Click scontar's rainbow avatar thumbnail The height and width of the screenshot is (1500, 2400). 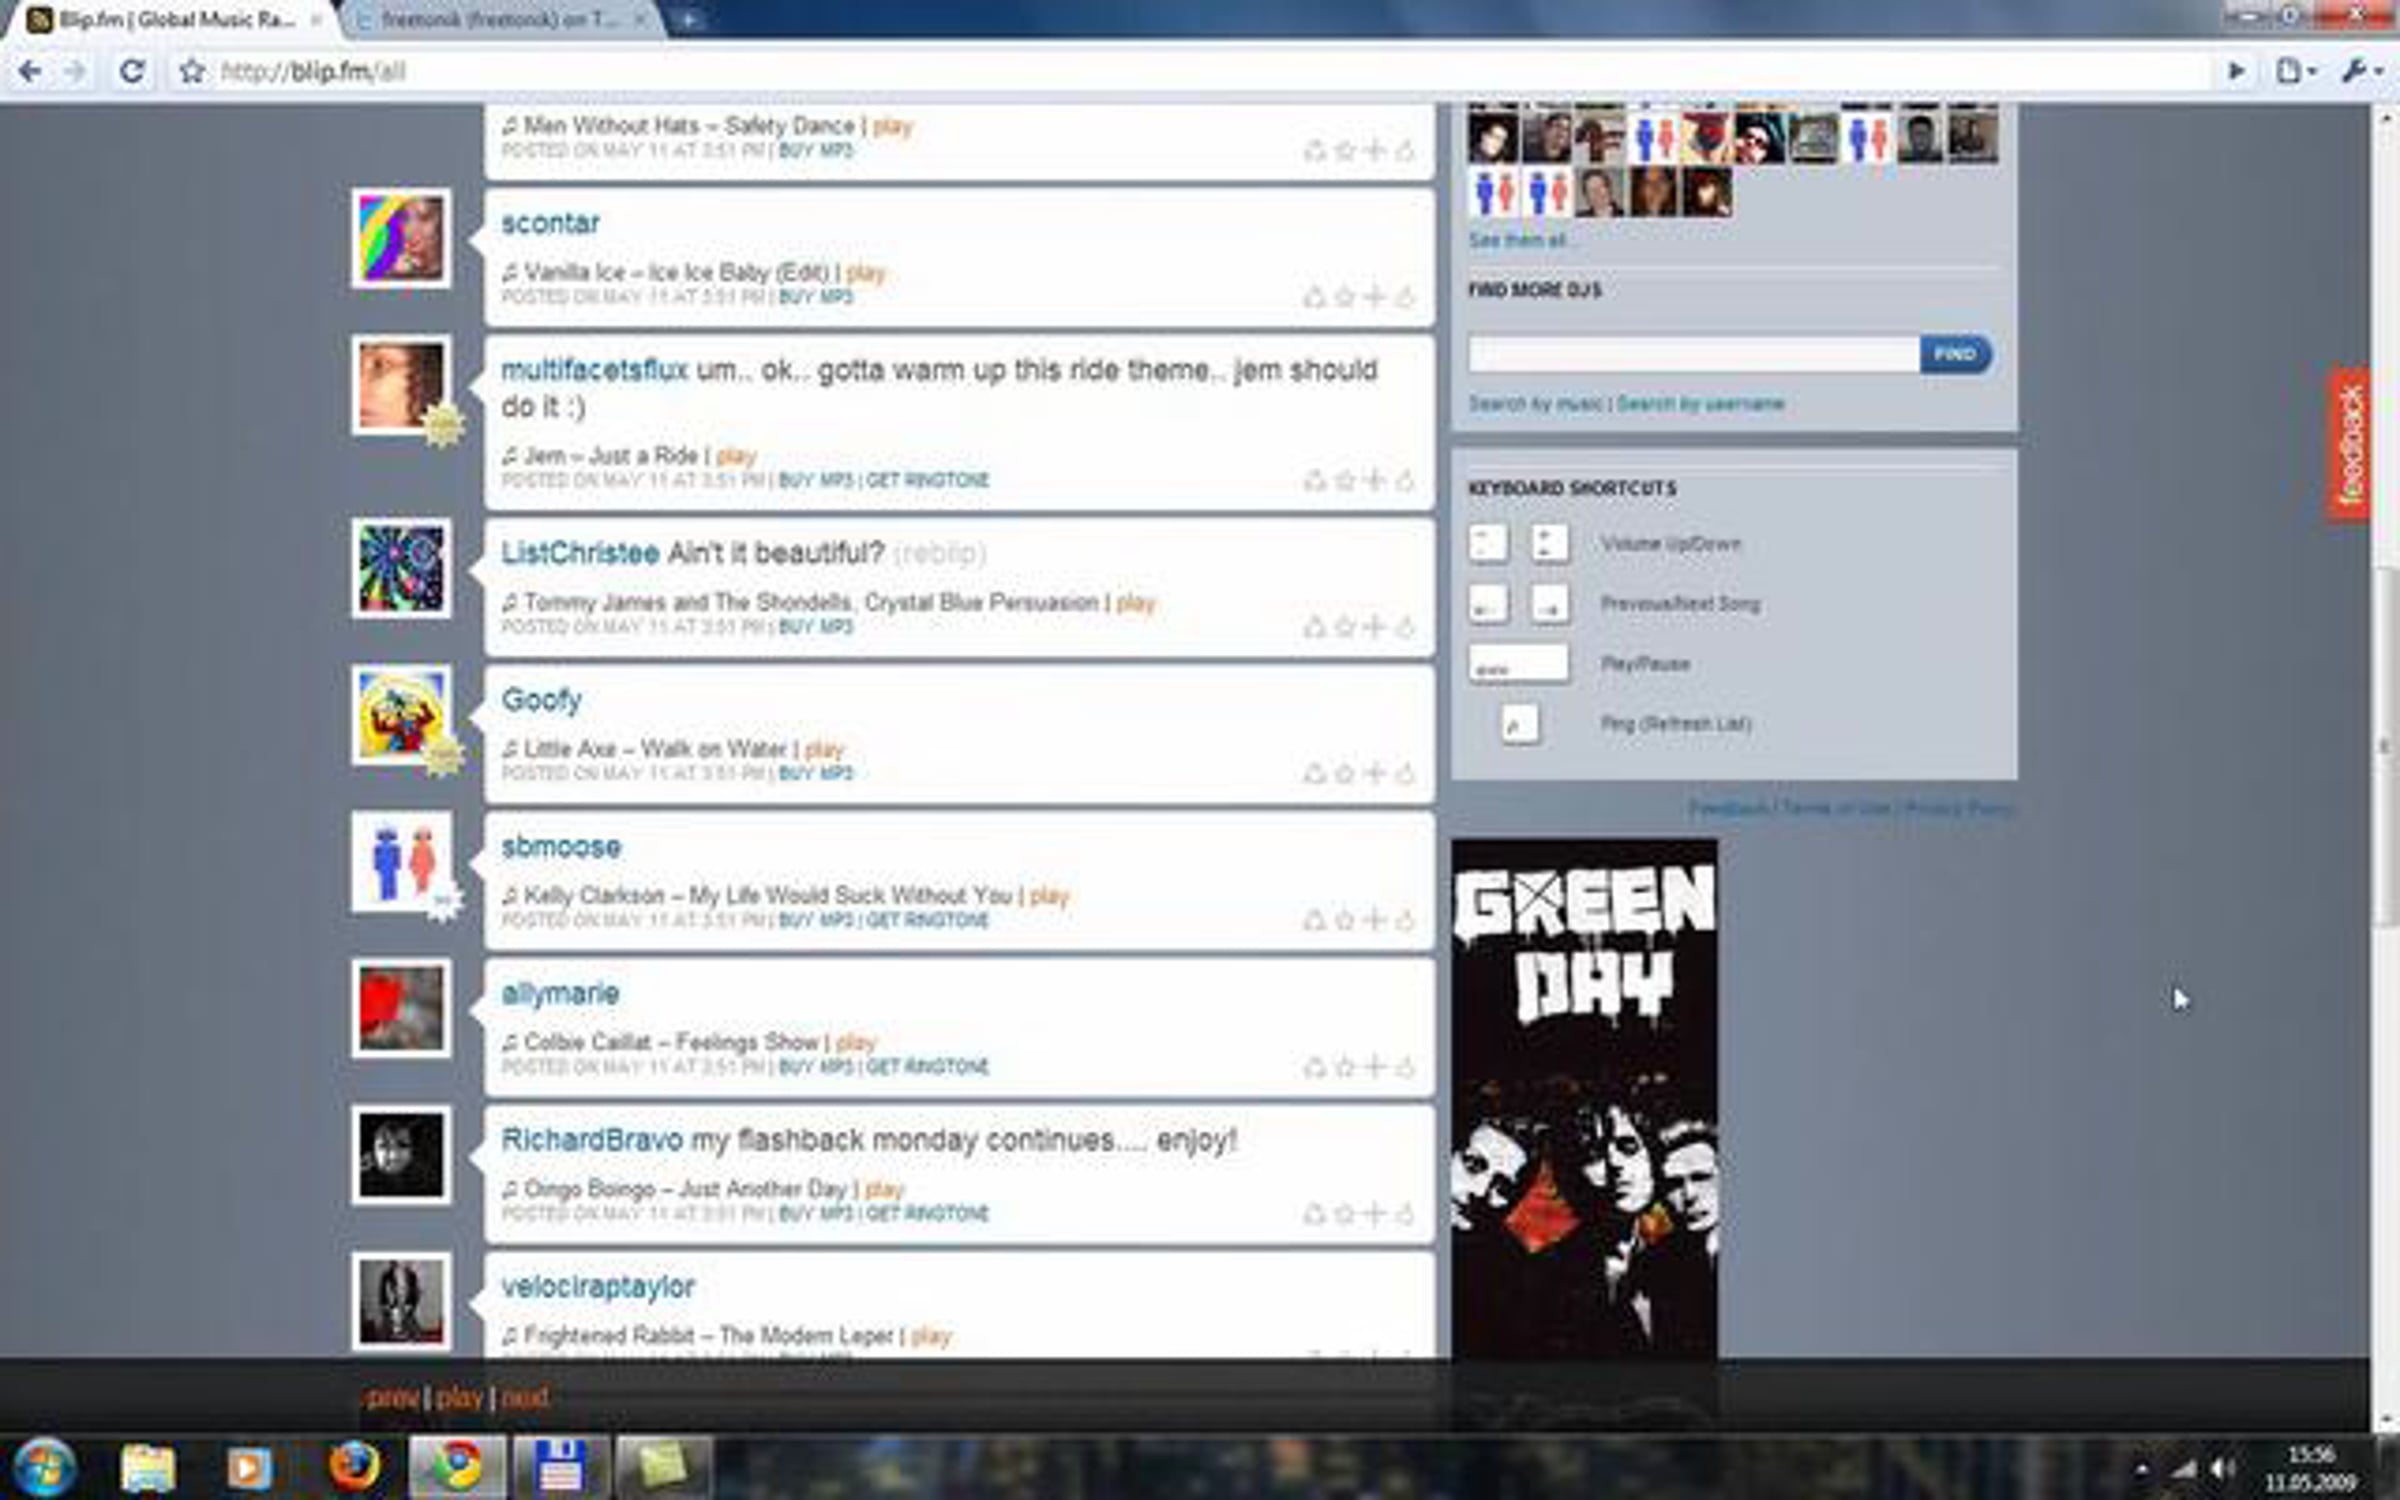point(401,239)
